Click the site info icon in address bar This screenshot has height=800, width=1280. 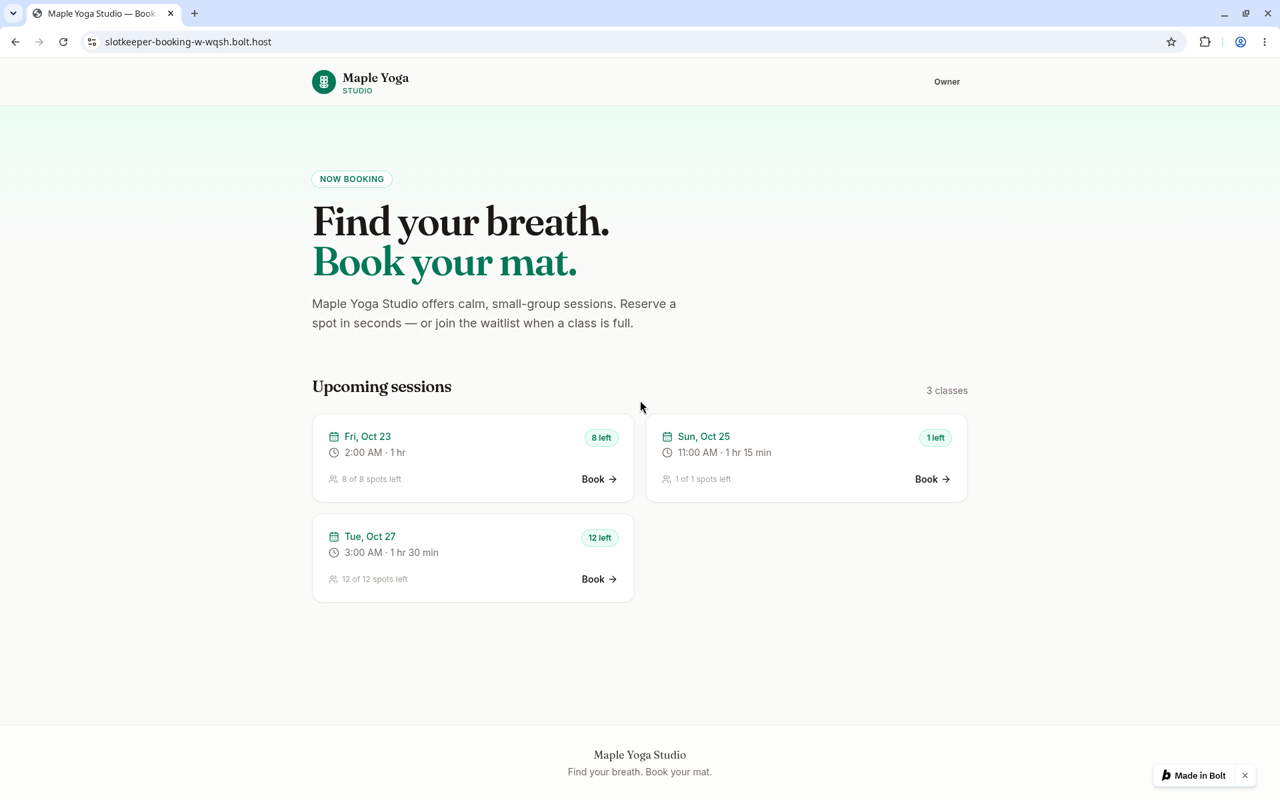pos(92,42)
